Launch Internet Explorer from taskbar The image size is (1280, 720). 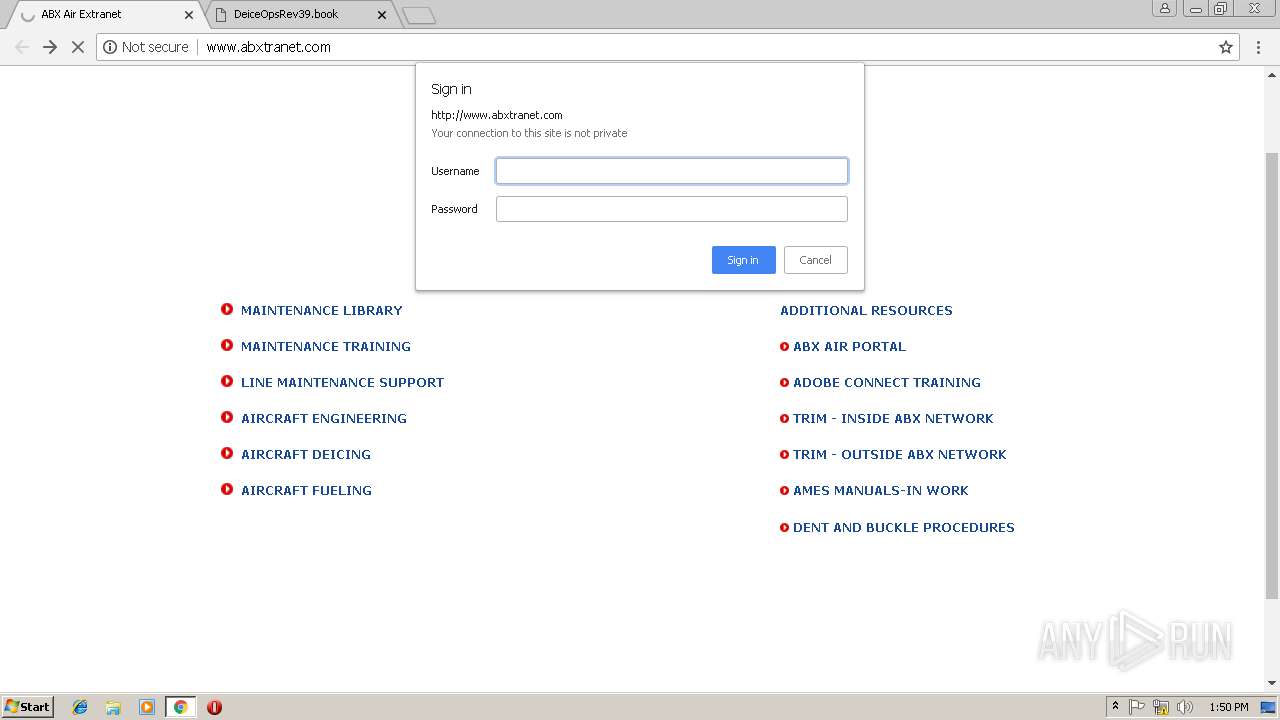[x=80, y=707]
